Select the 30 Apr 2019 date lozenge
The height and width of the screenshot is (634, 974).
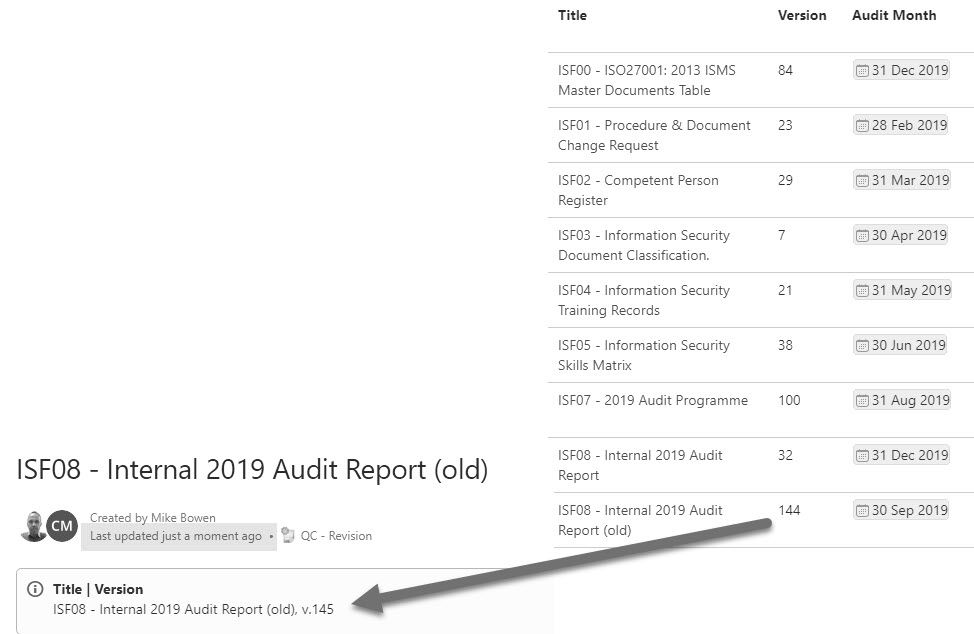(x=901, y=235)
